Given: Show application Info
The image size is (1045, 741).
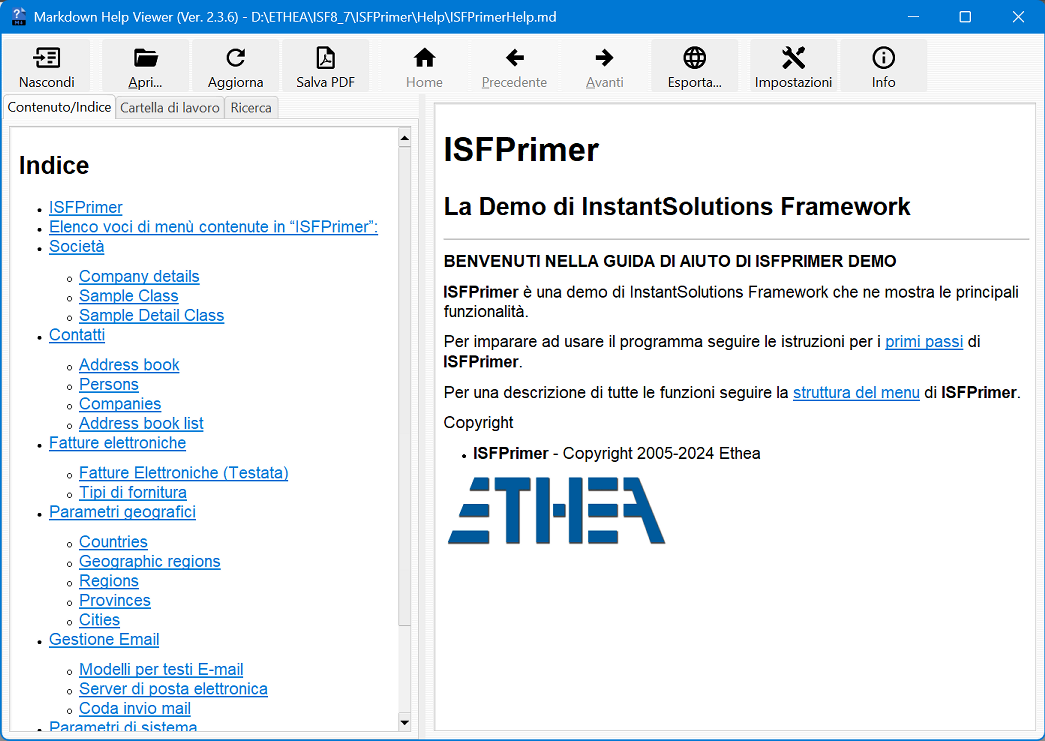Looking at the screenshot, I should [x=883, y=65].
